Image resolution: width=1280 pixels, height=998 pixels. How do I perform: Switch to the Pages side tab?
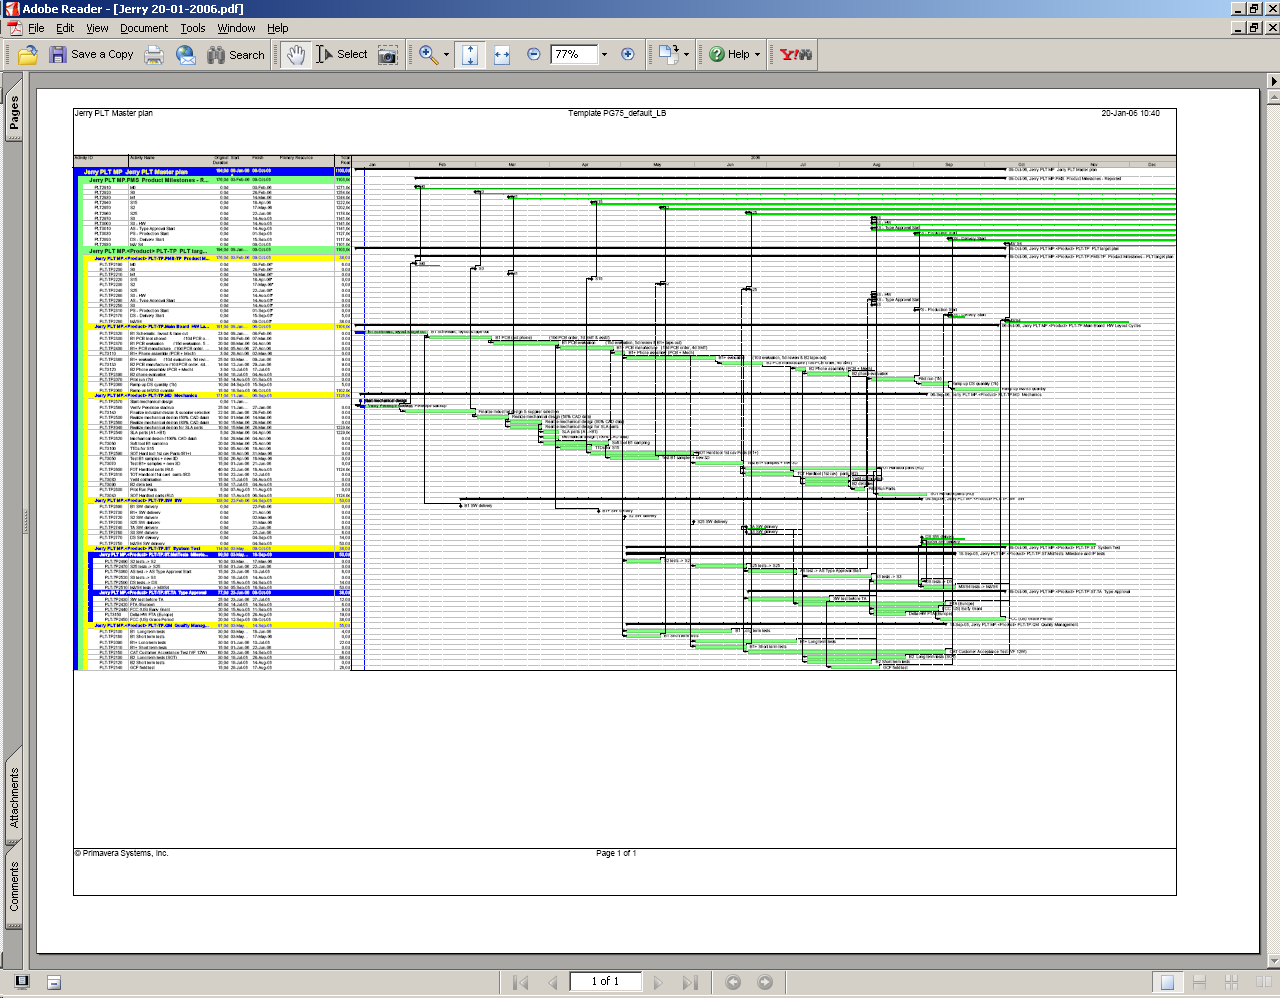[14, 113]
